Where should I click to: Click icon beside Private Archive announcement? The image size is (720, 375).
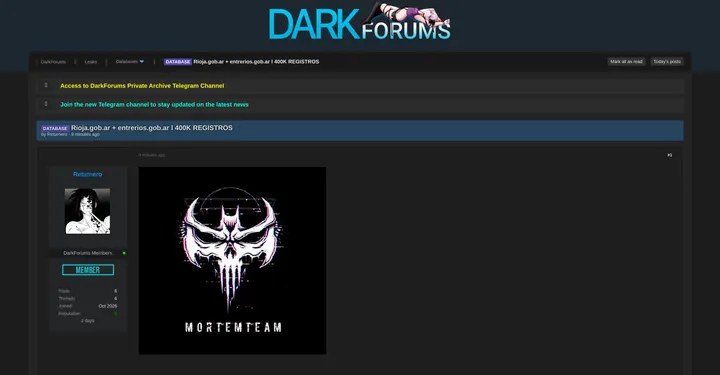pyautogui.click(x=46, y=85)
